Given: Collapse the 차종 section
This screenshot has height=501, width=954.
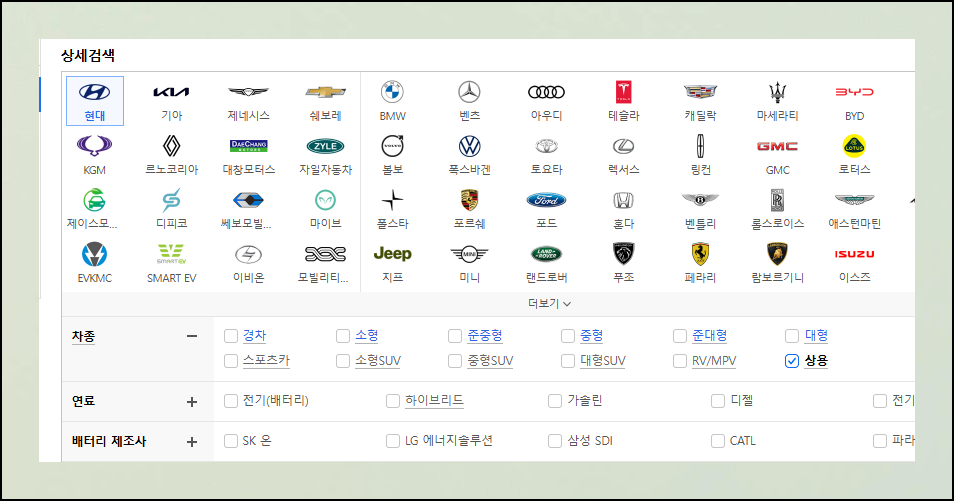Looking at the screenshot, I should pos(192,336).
